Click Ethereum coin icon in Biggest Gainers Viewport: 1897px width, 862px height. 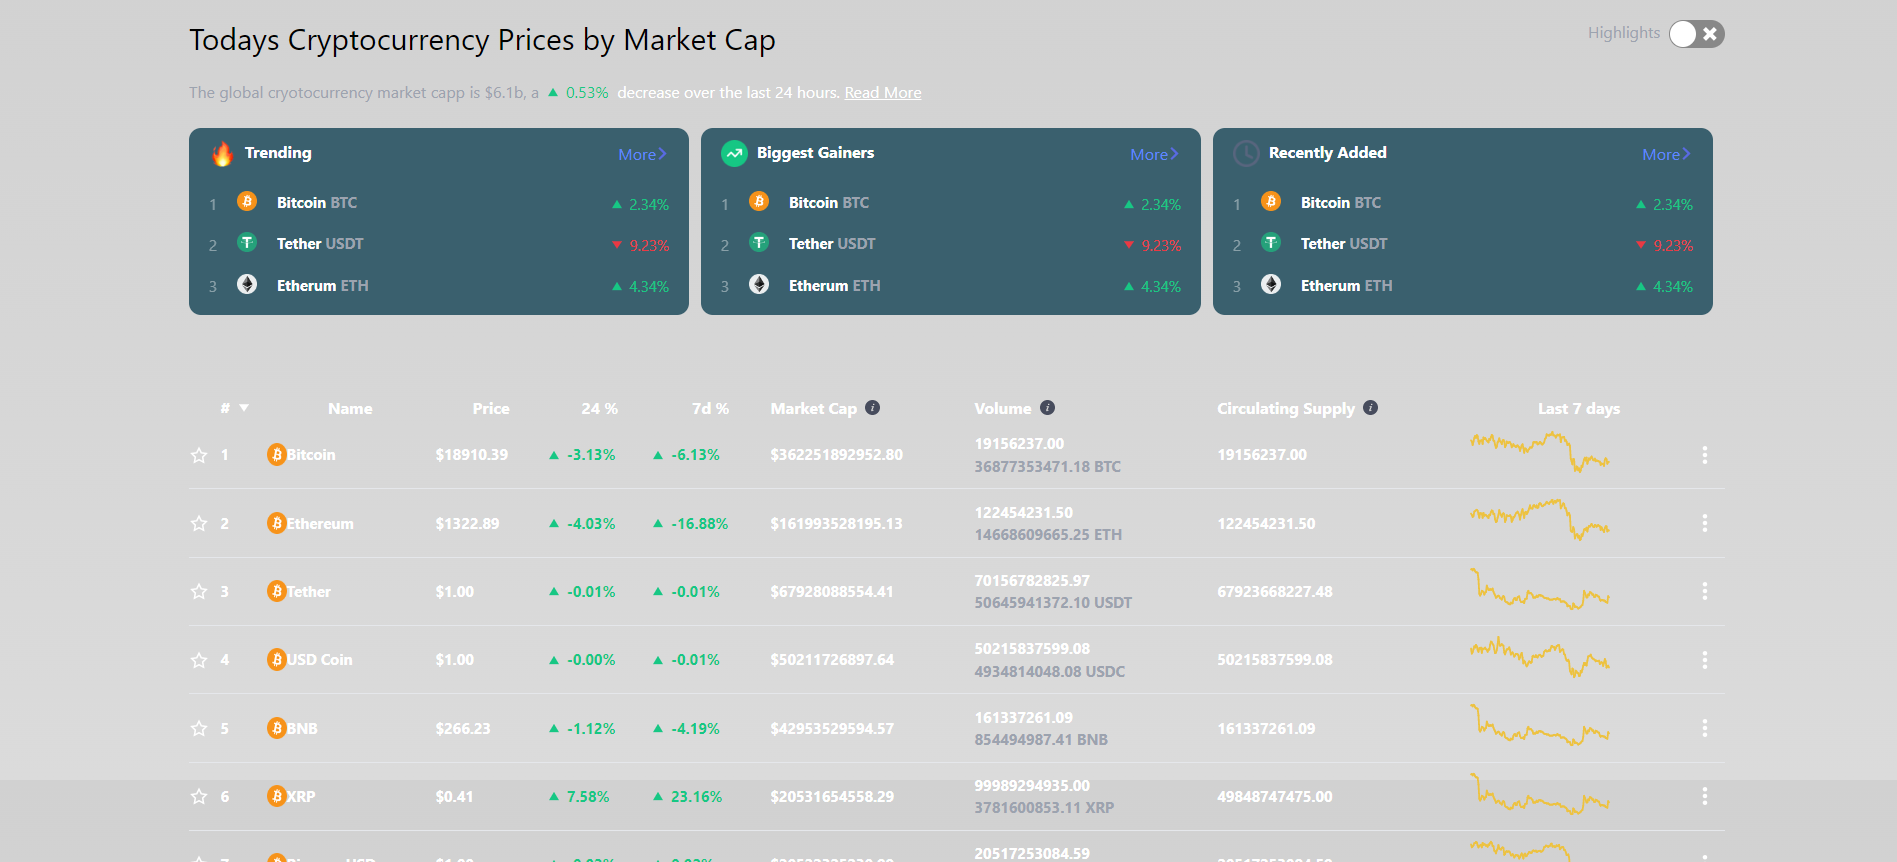click(759, 284)
